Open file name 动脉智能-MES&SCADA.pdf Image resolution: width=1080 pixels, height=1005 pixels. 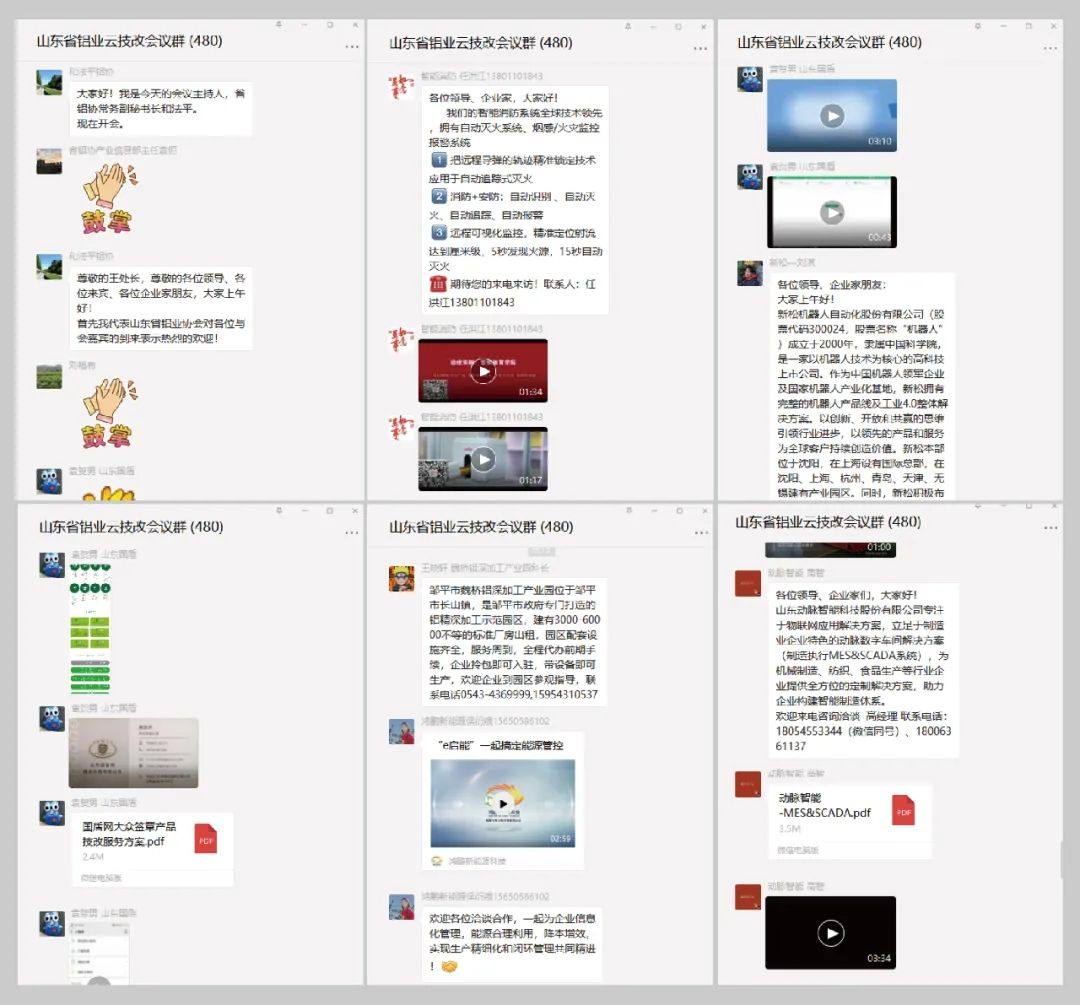pyautogui.click(x=824, y=805)
